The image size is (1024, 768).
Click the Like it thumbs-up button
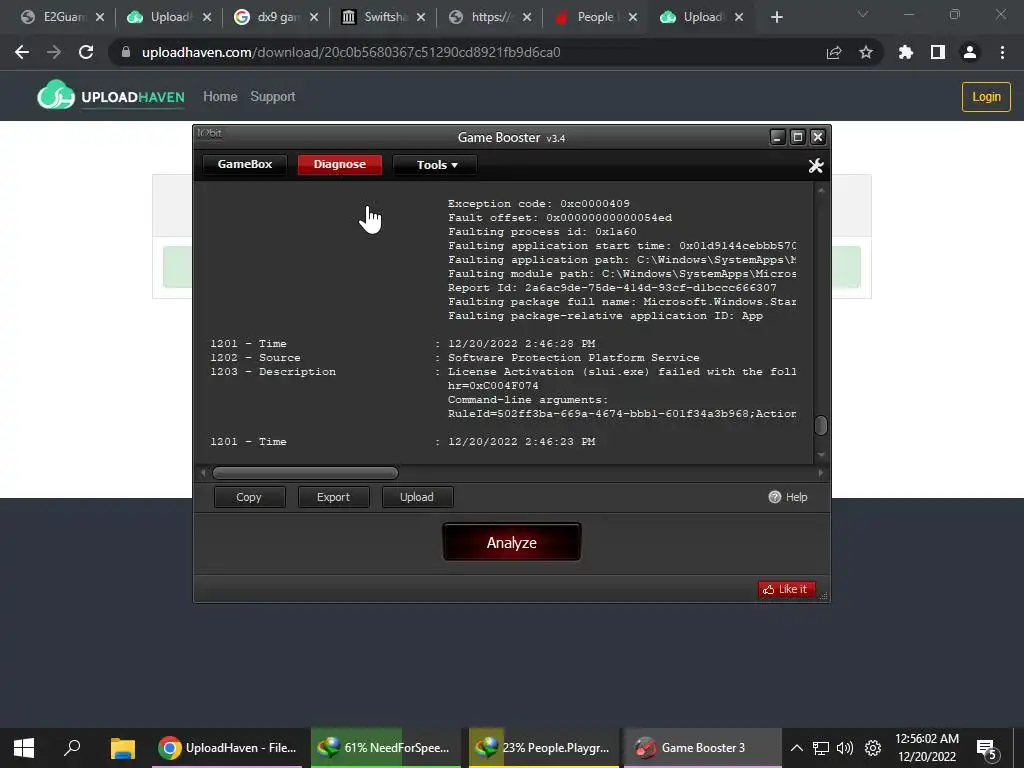coord(786,589)
